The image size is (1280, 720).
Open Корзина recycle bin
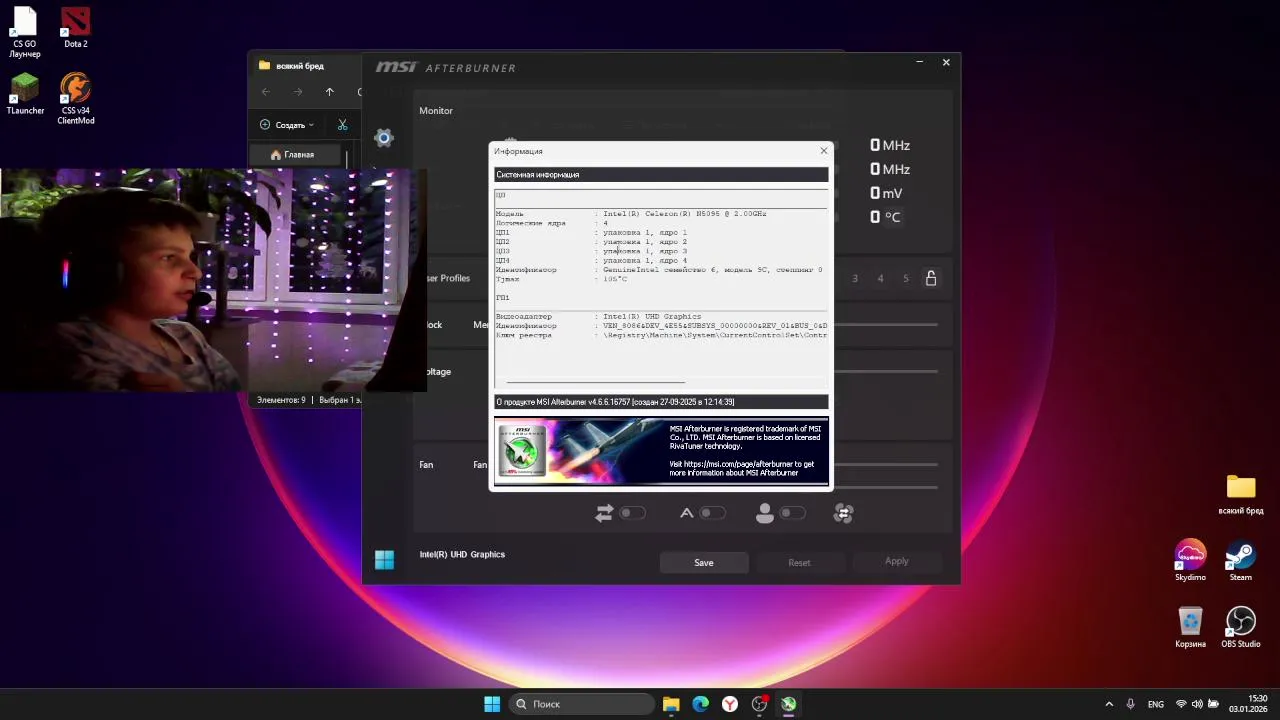point(1190,627)
